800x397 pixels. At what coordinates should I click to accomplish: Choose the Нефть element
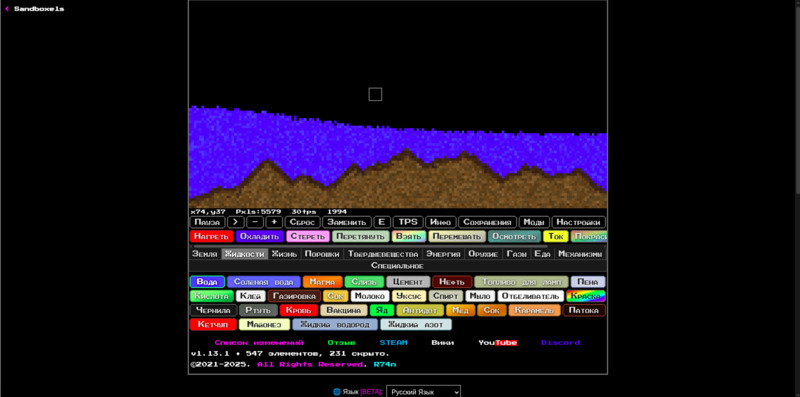pyautogui.click(x=453, y=282)
